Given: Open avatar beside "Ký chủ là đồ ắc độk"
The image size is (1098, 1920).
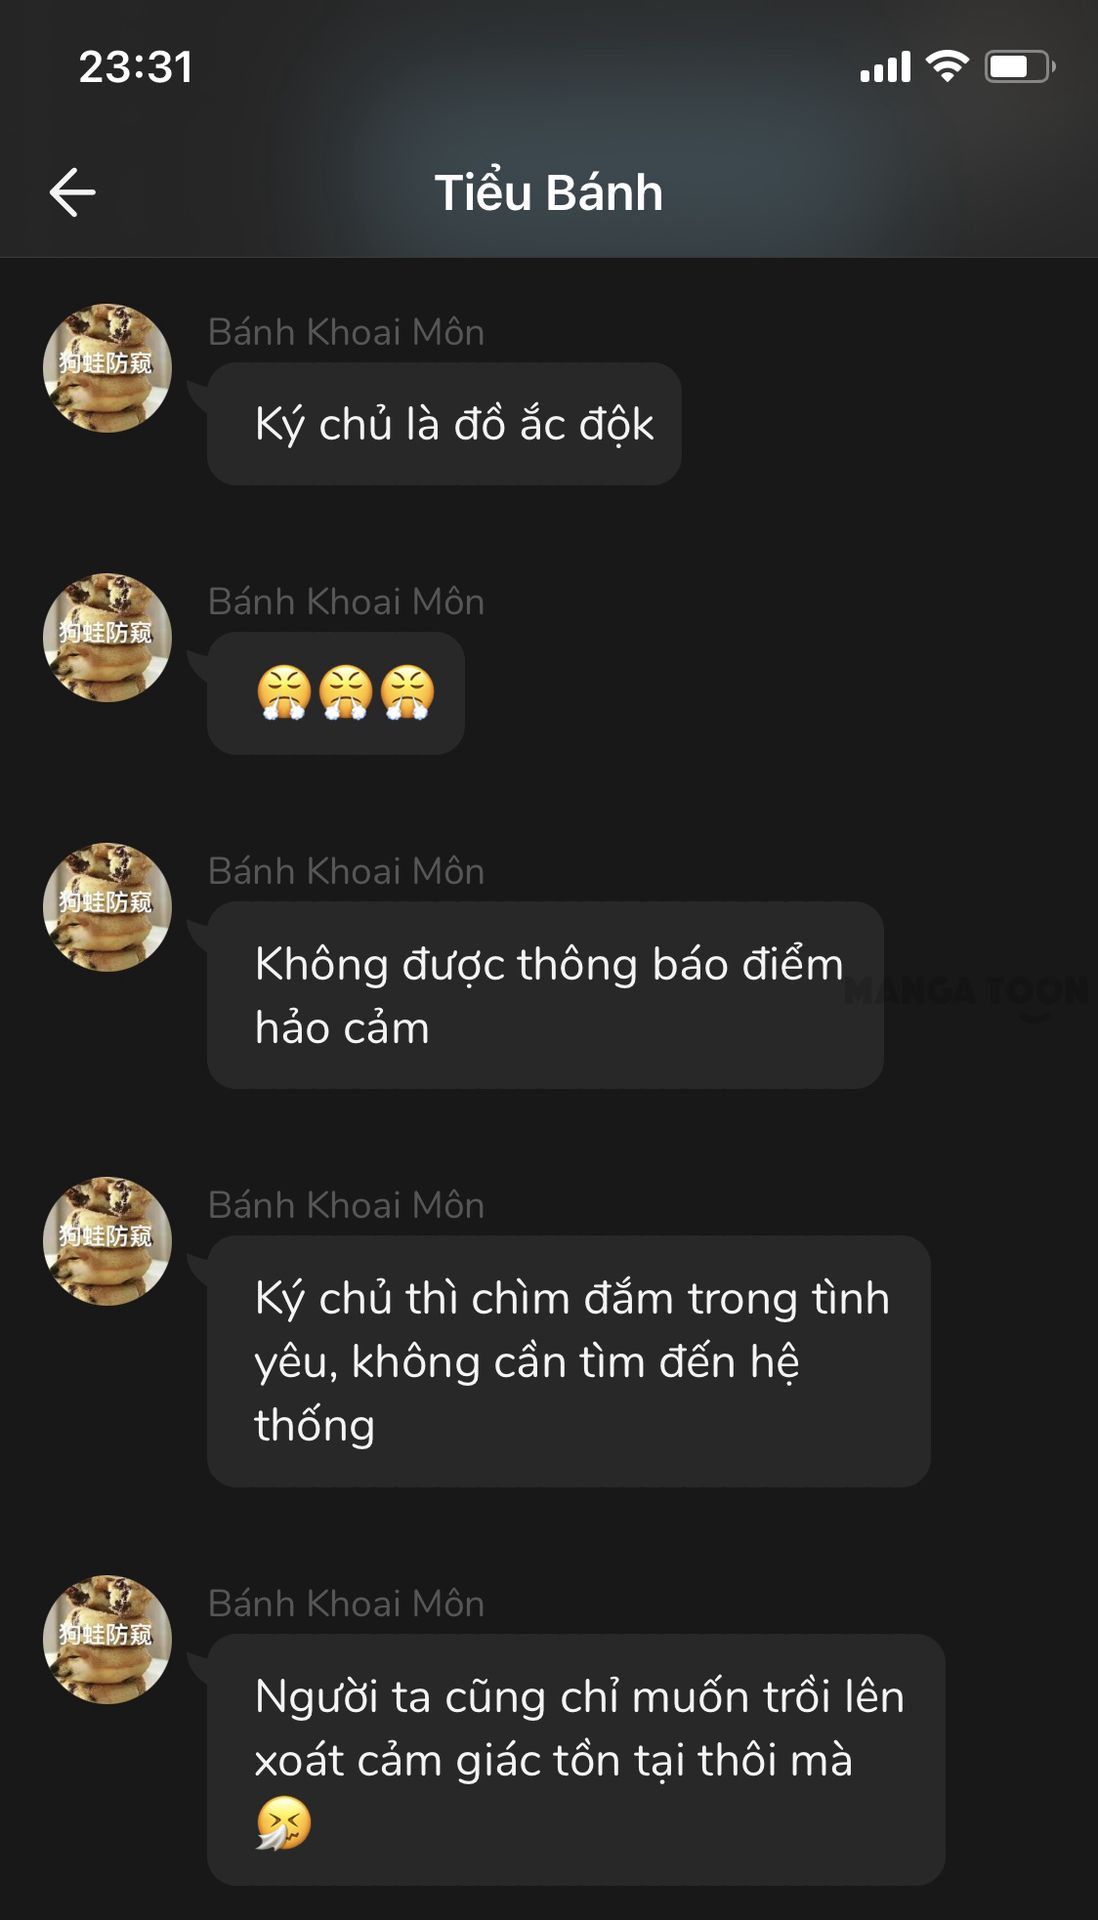Looking at the screenshot, I should [x=107, y=368].
